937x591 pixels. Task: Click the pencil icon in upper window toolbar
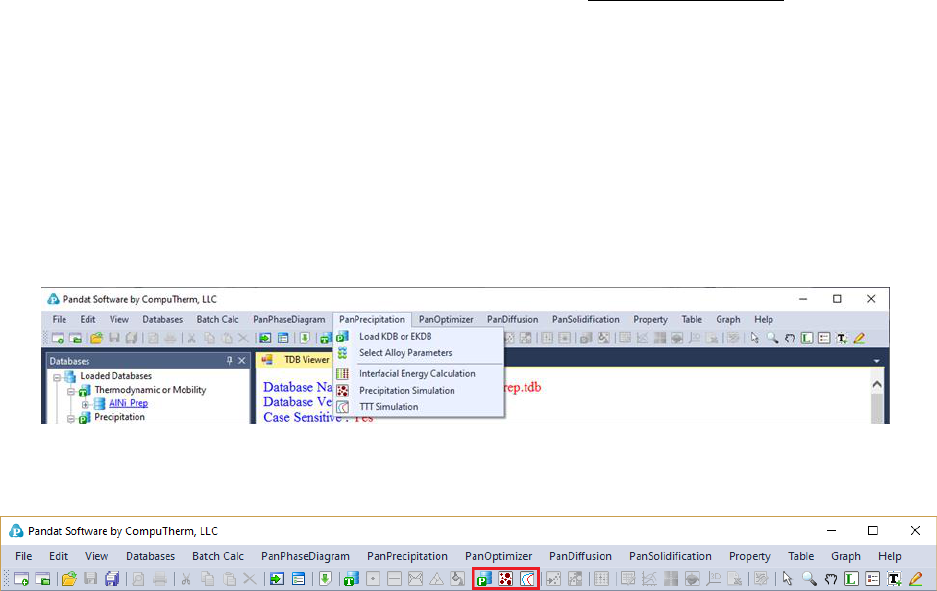pyautogui.click(x=859, y=338)
